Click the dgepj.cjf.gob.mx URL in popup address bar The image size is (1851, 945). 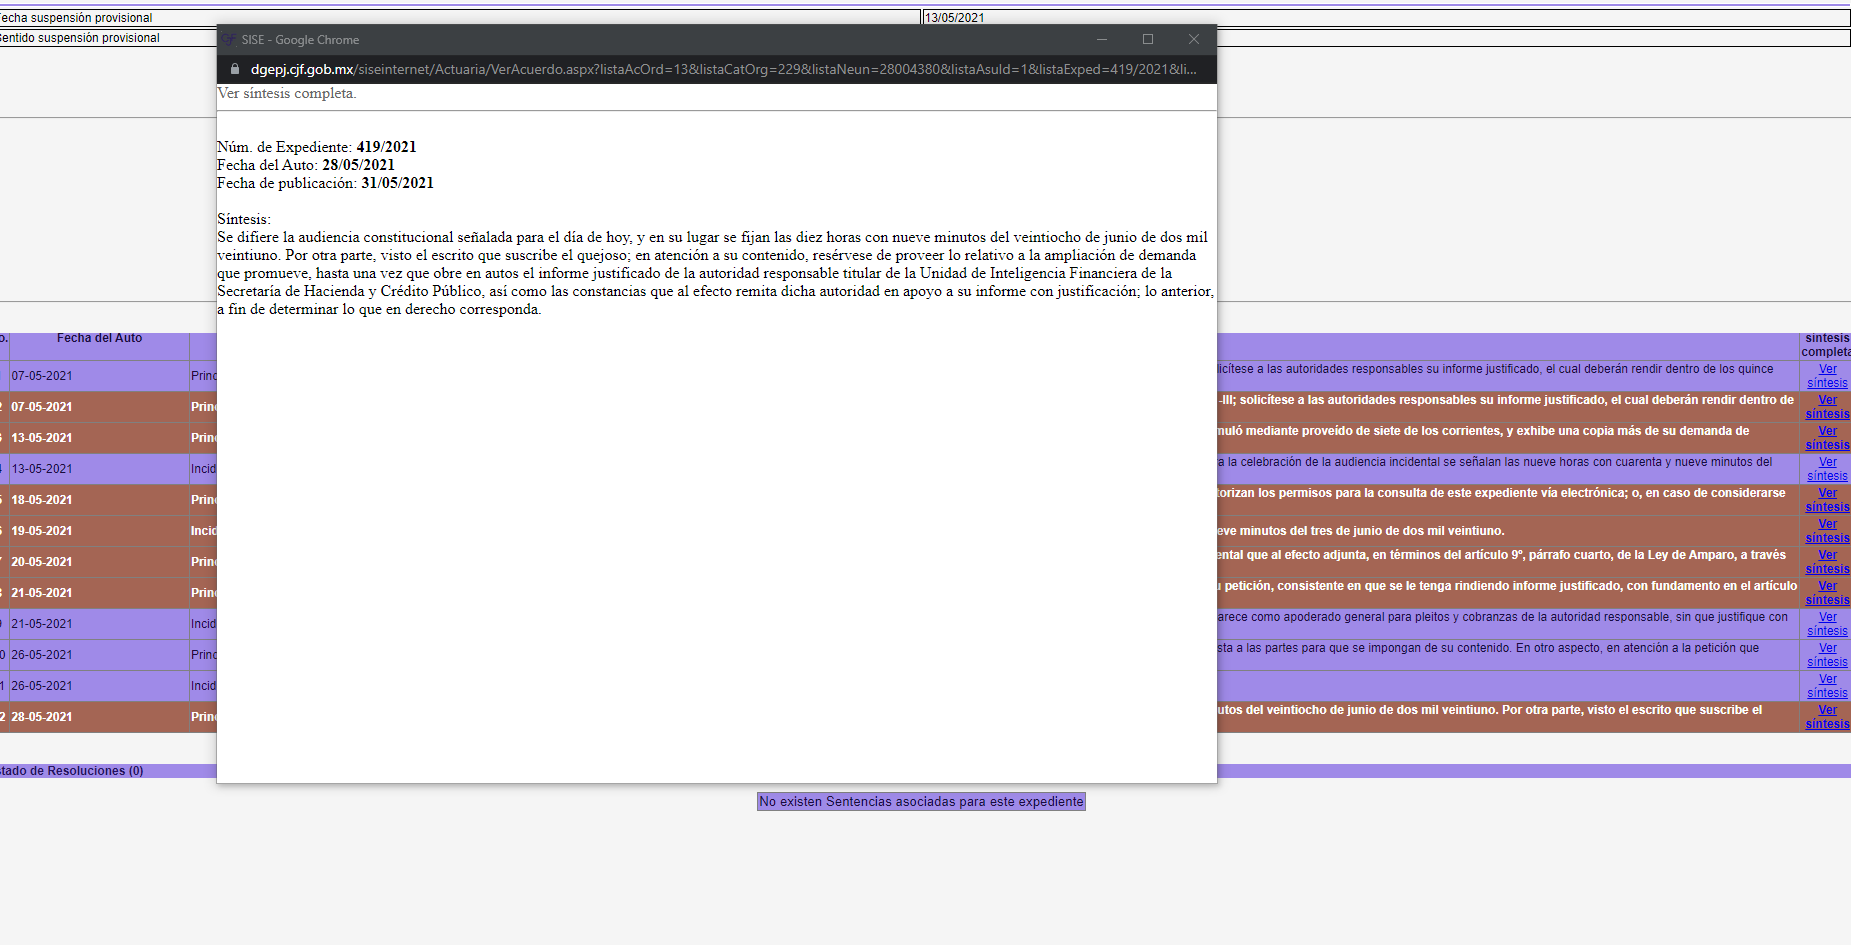[x=723, y=69]
